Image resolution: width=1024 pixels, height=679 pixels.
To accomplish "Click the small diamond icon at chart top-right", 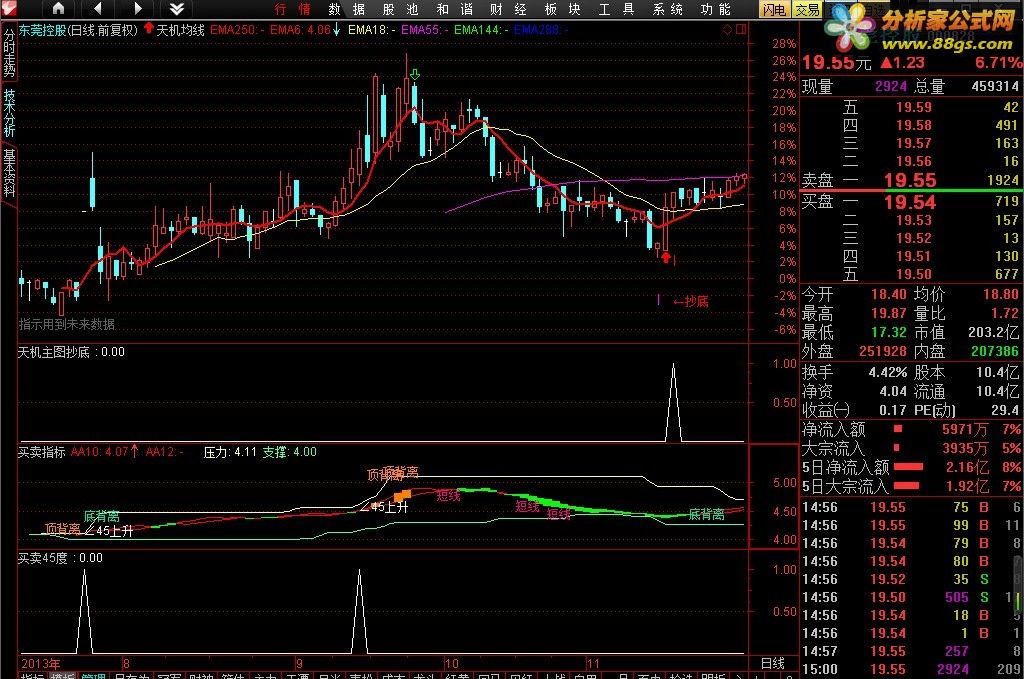I will [x=728, y=29].
